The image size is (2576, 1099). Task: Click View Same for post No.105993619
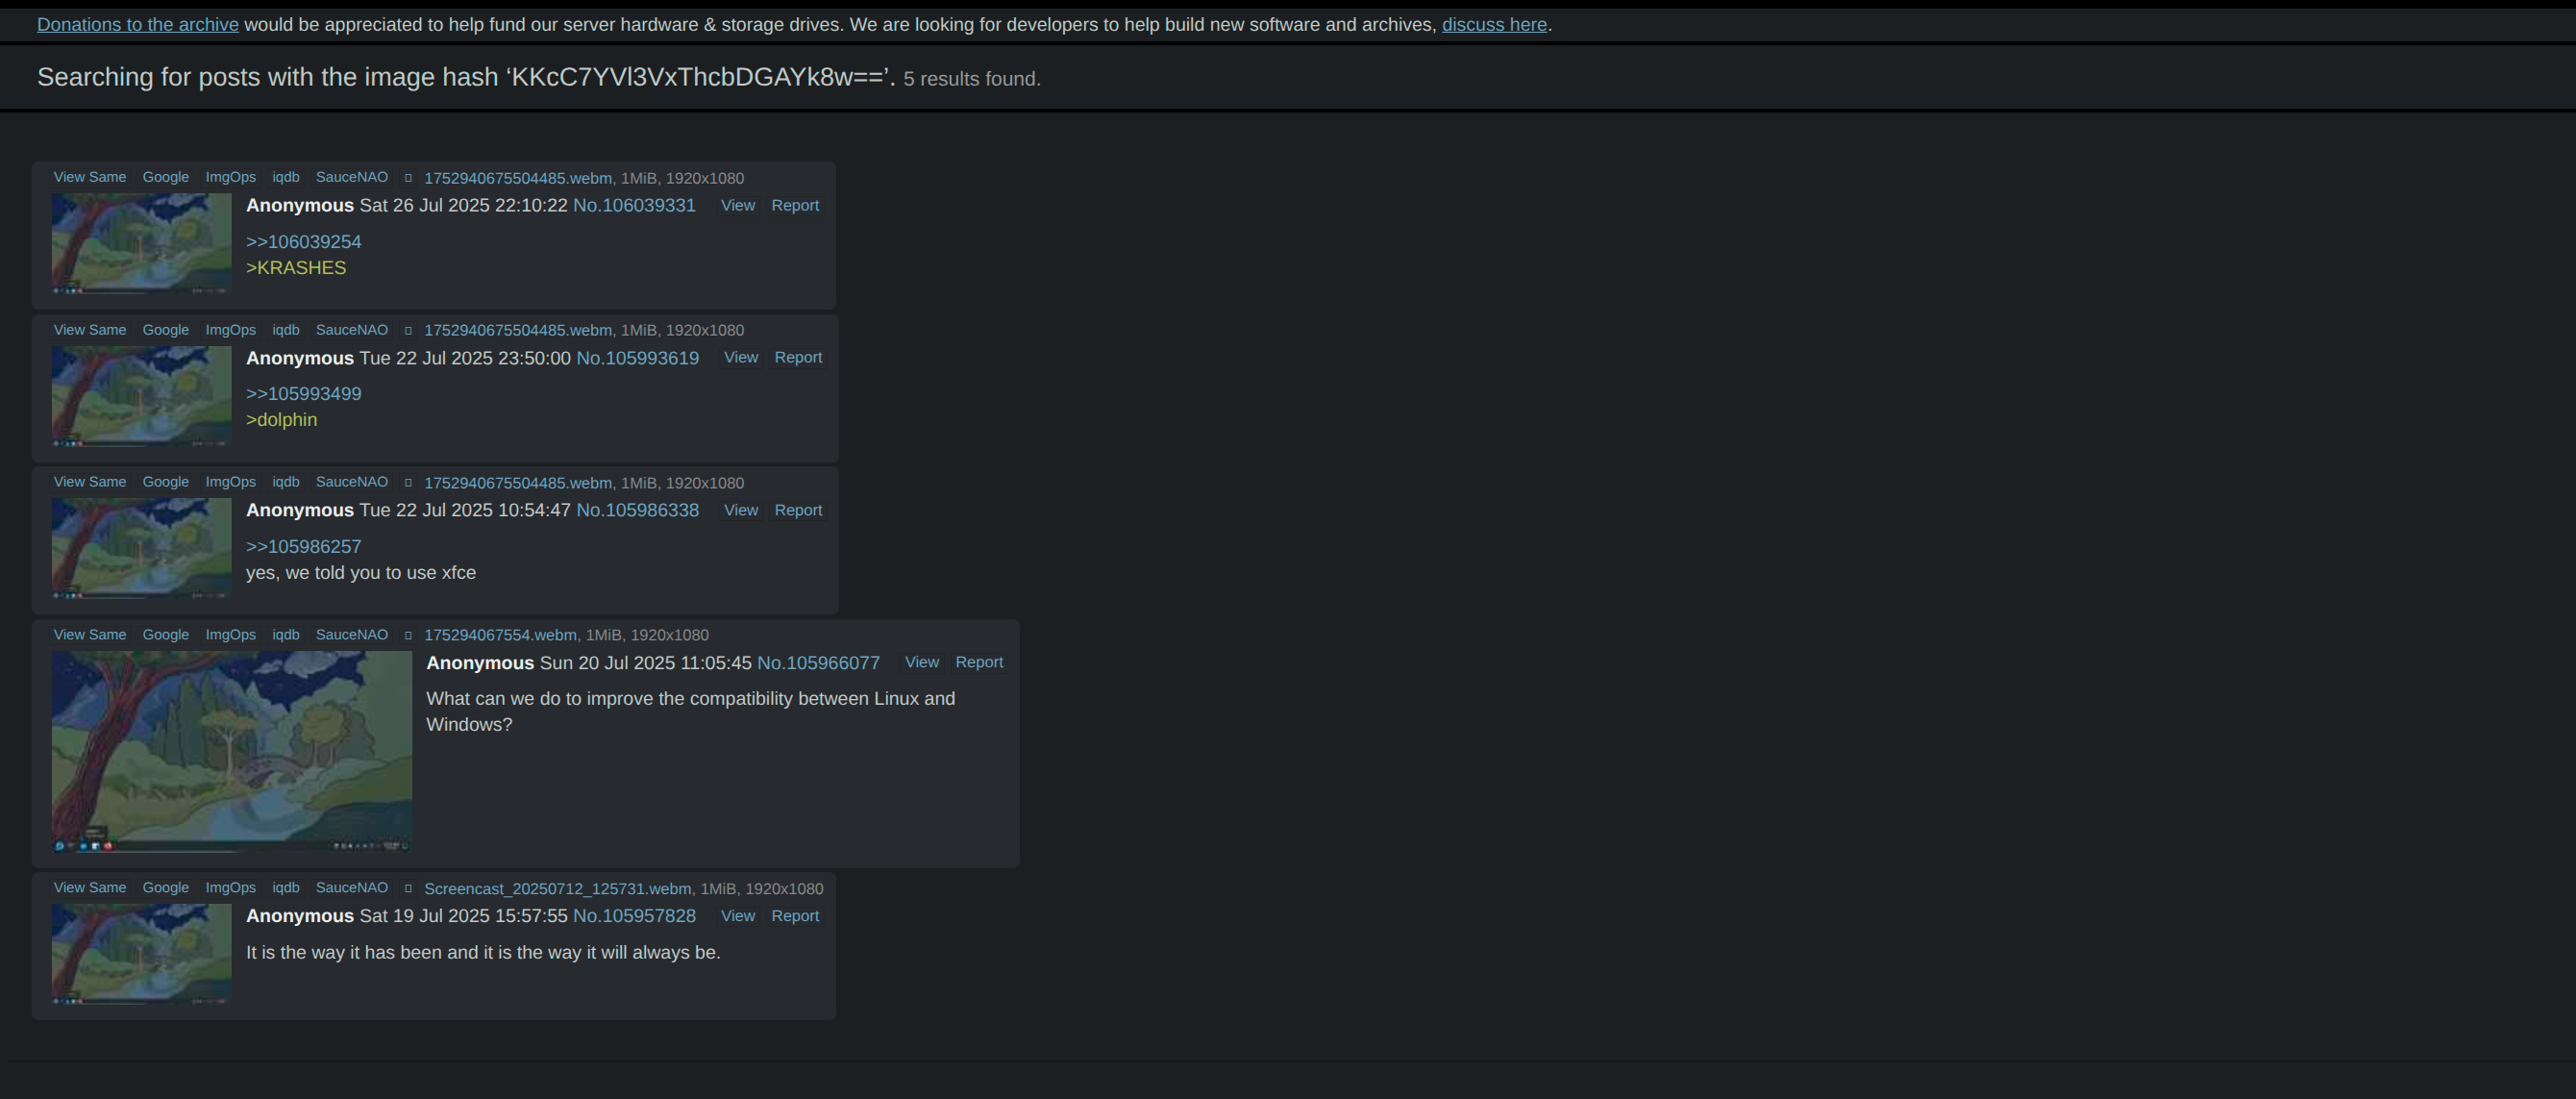click(x=90, y=330)
